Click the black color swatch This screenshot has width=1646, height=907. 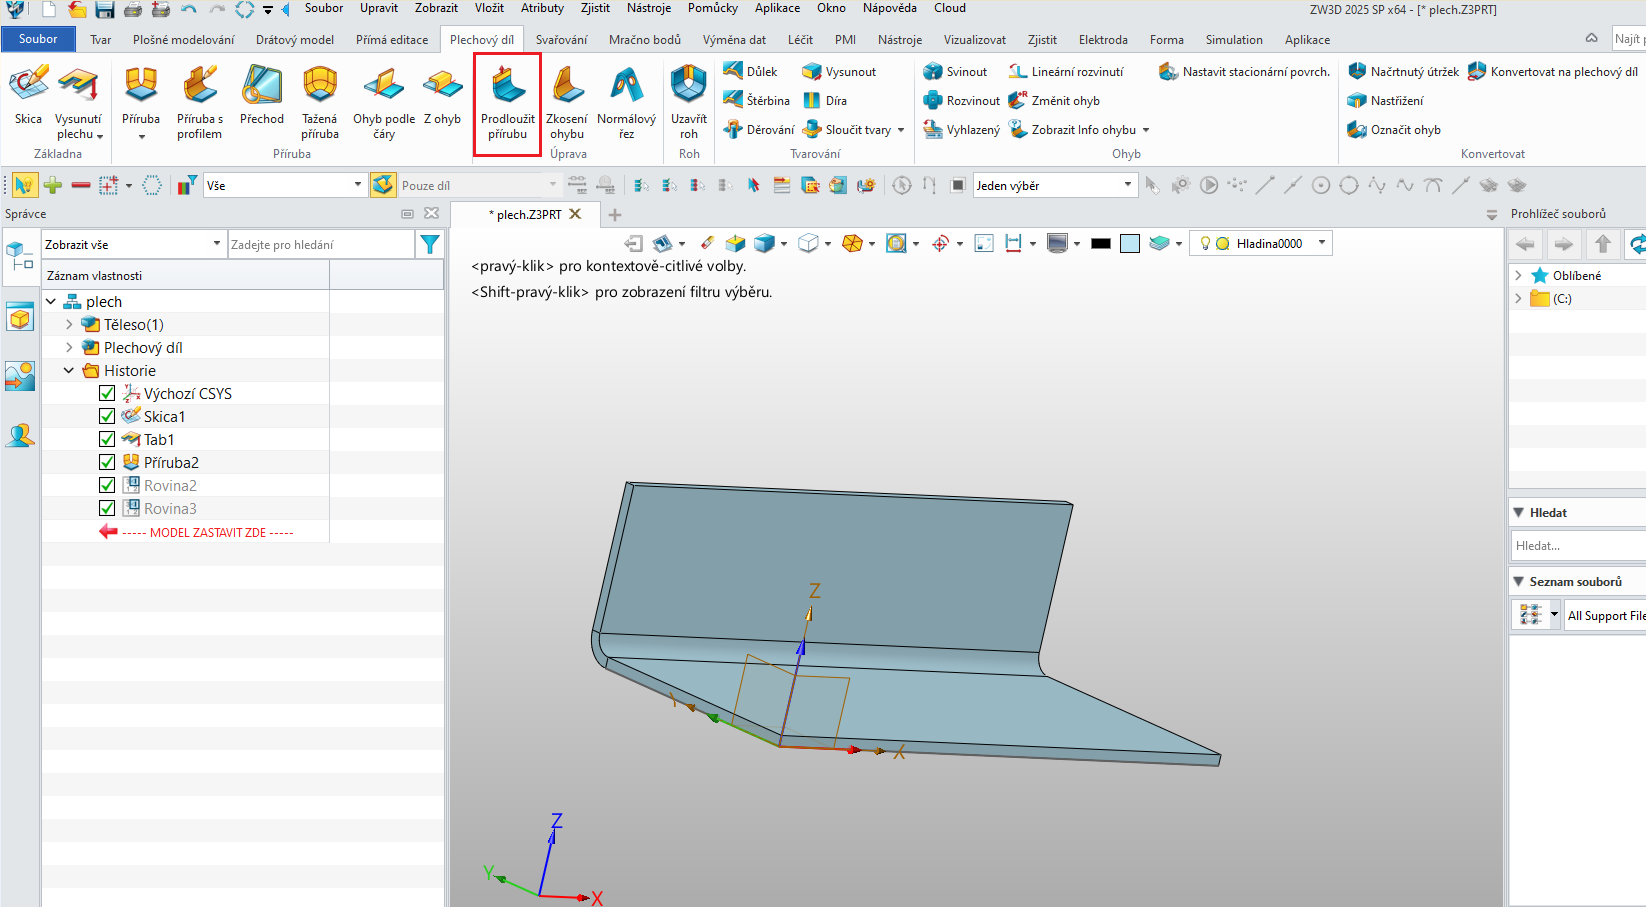(1101, 243)
